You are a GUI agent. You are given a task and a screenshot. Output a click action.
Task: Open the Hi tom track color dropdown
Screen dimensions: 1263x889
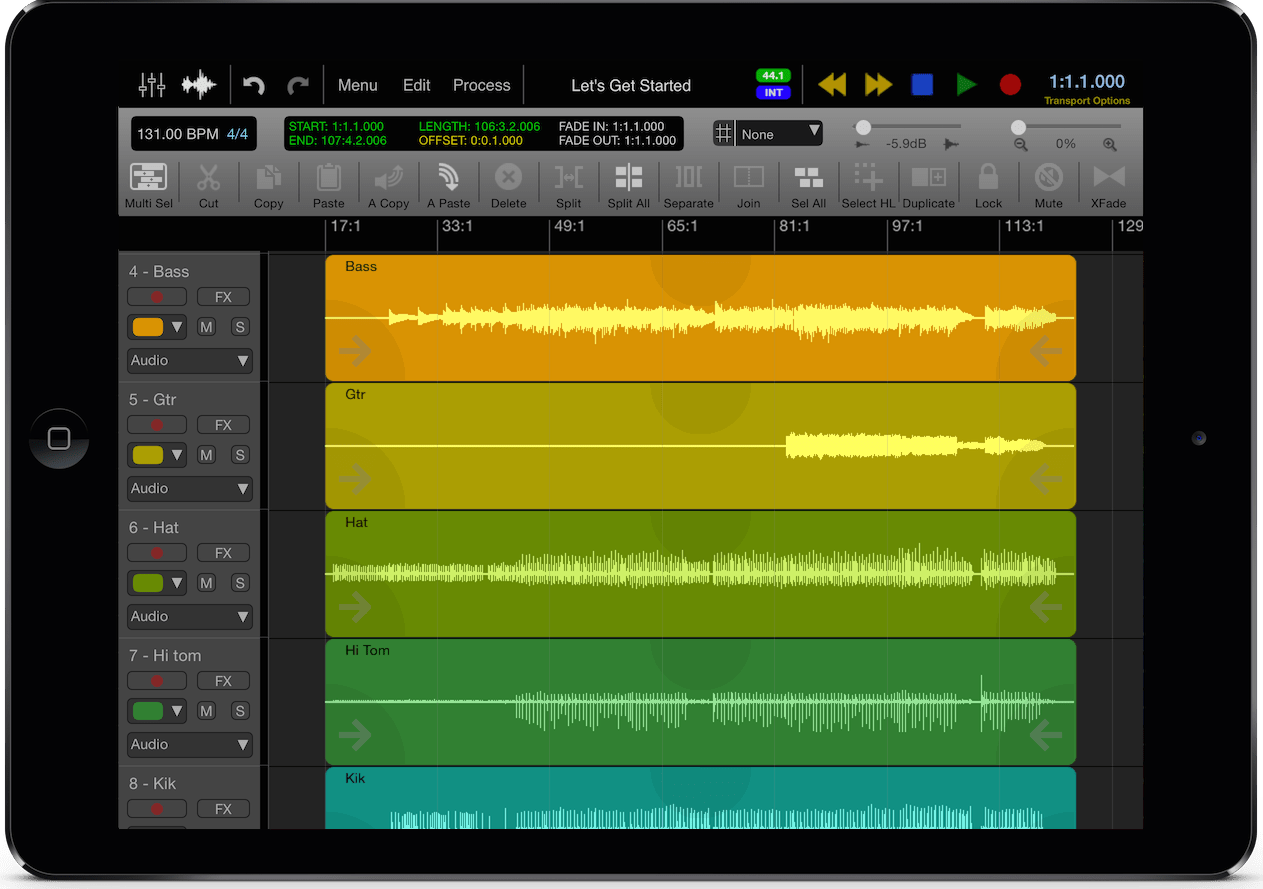coord(158,711)
